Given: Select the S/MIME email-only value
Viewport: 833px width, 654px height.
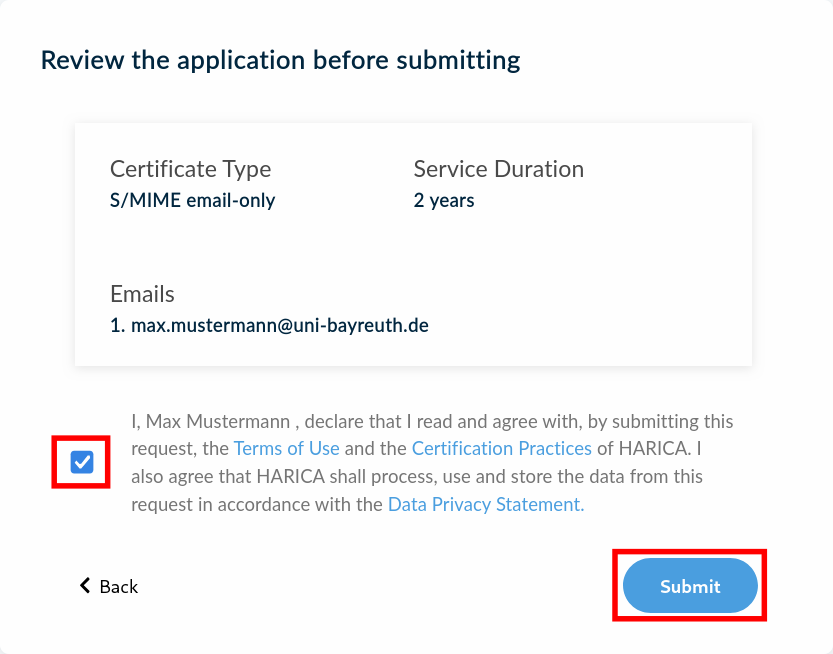Looking at the screenshot, I should click(x=192, y=200).
